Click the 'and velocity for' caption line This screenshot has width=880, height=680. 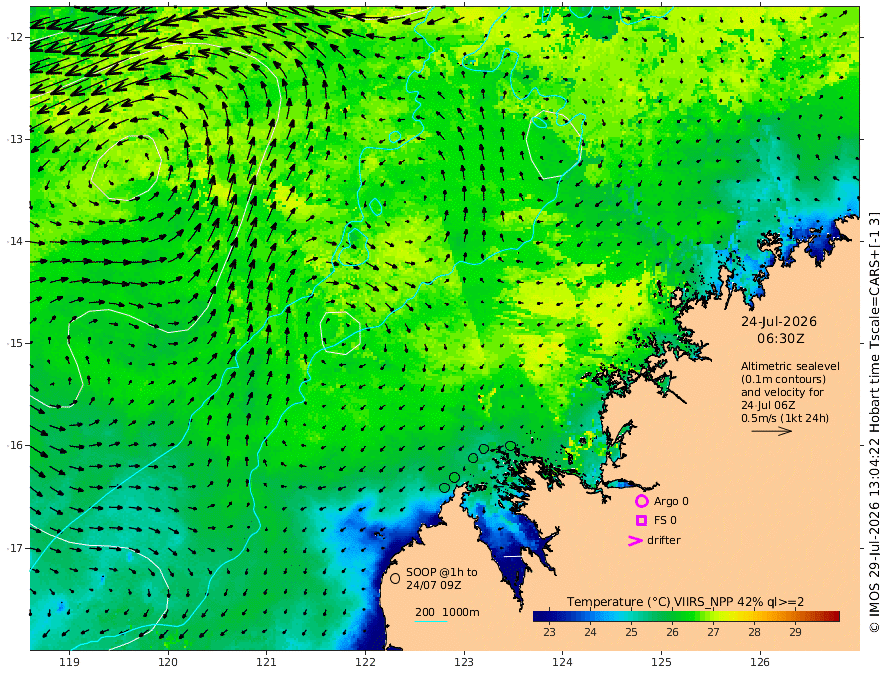tap(782, 392)
